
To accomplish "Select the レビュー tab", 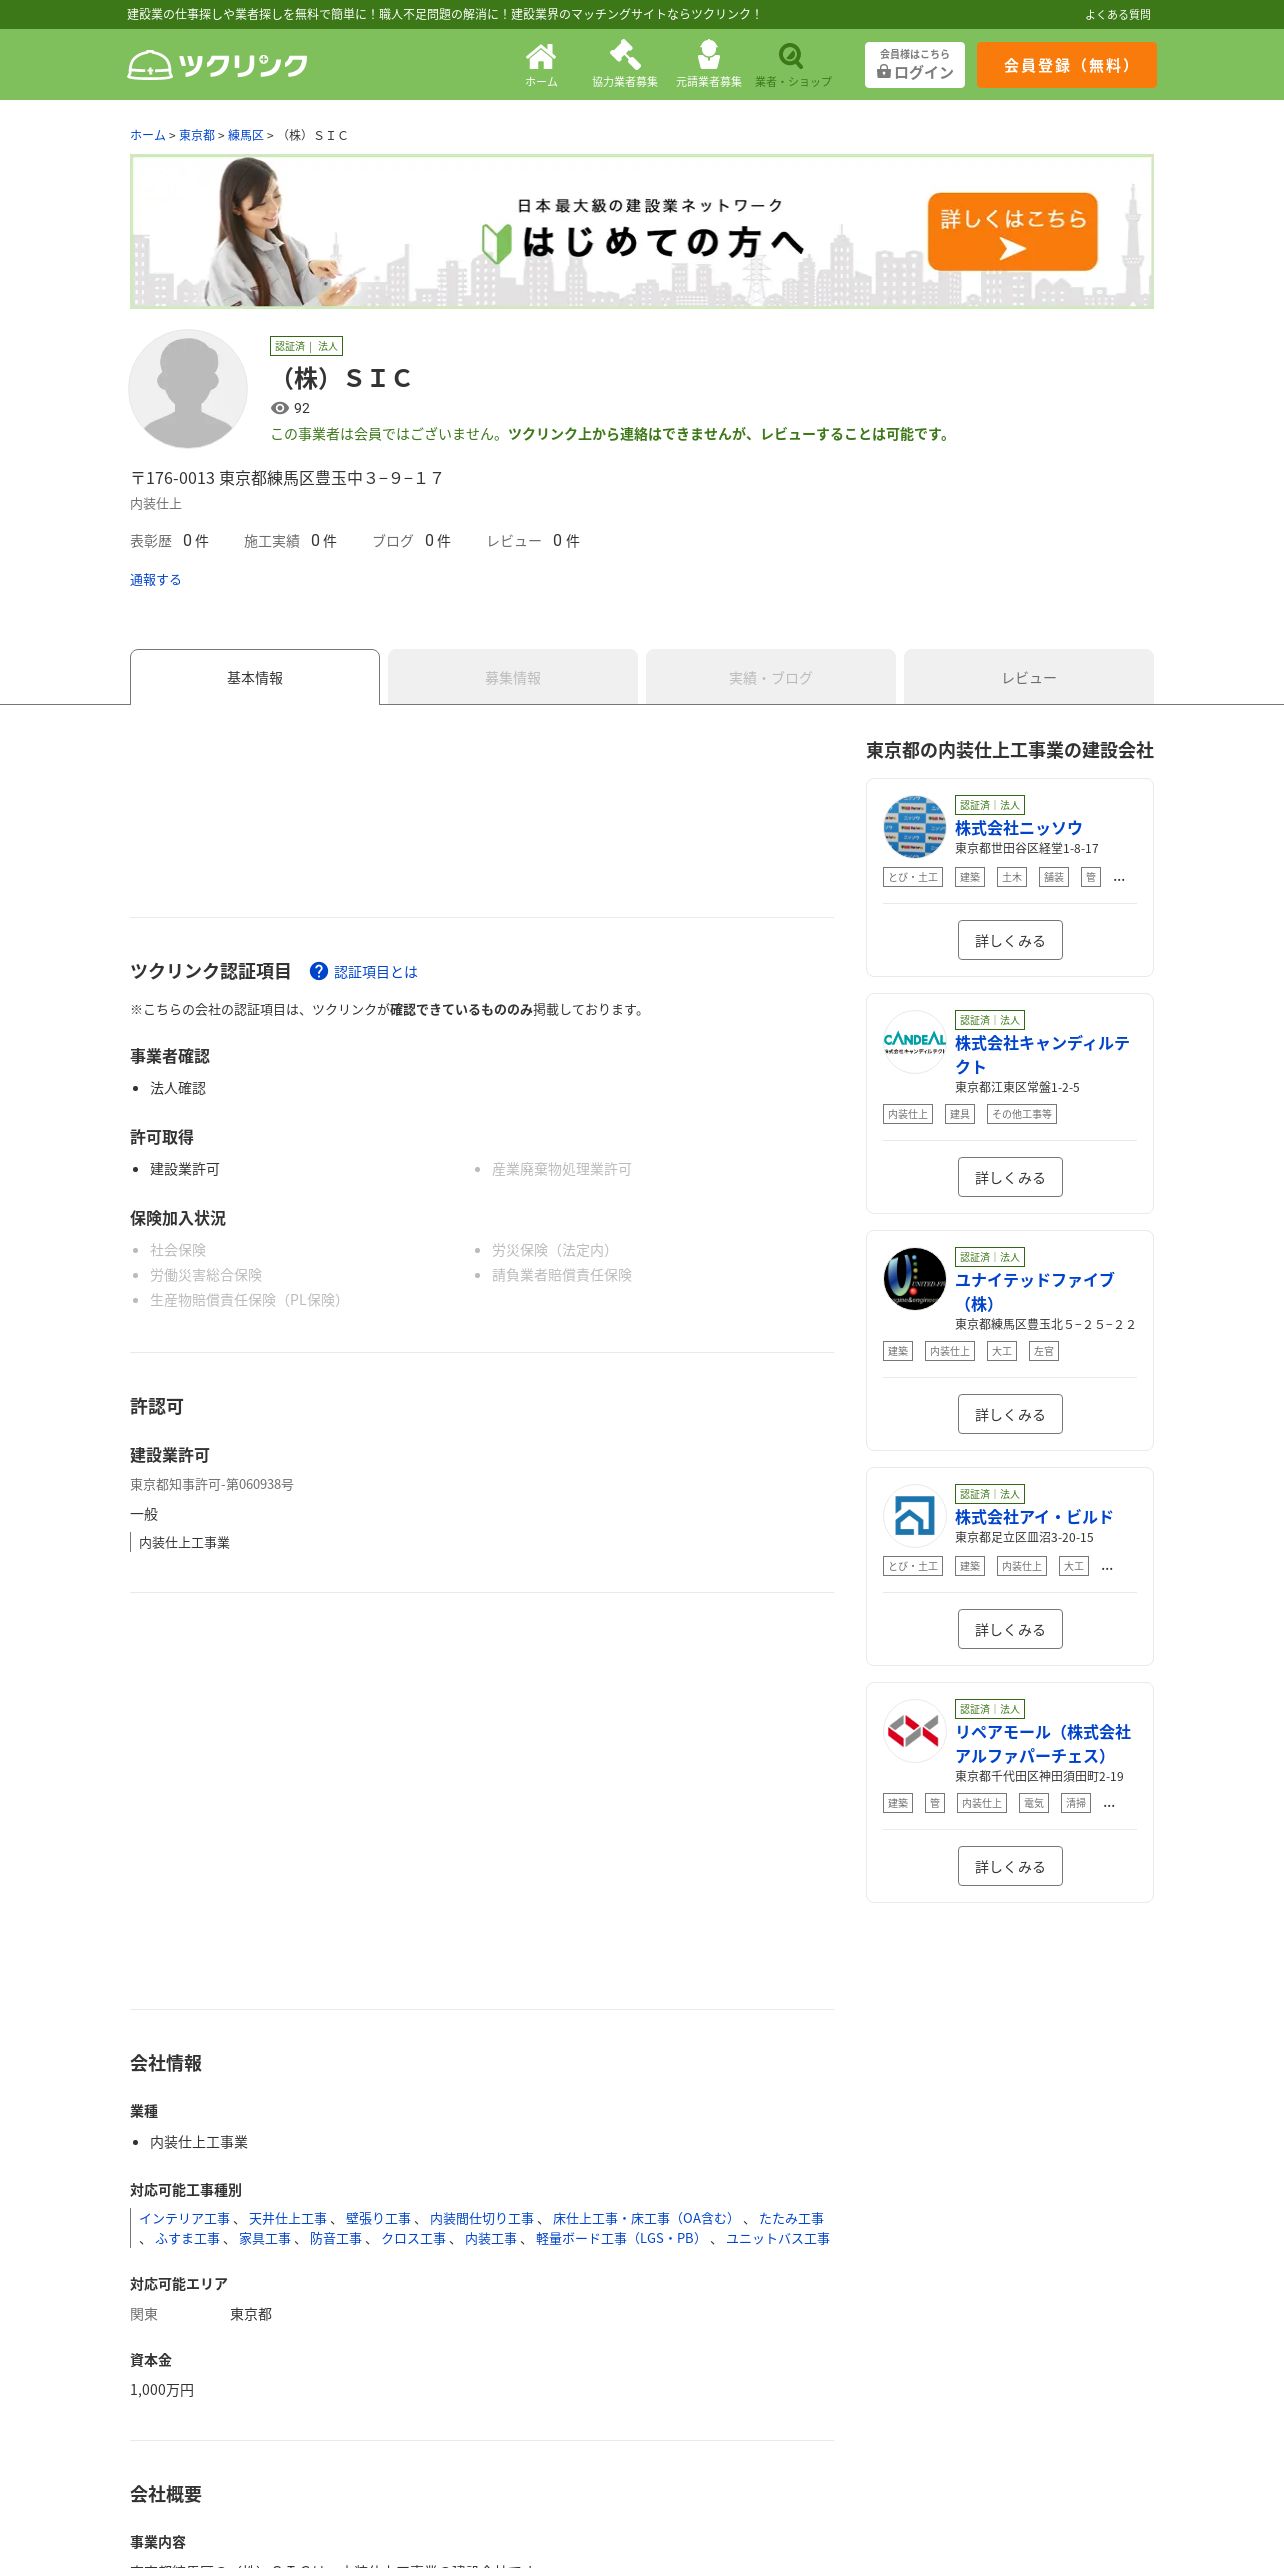I will pos(1029,677).
